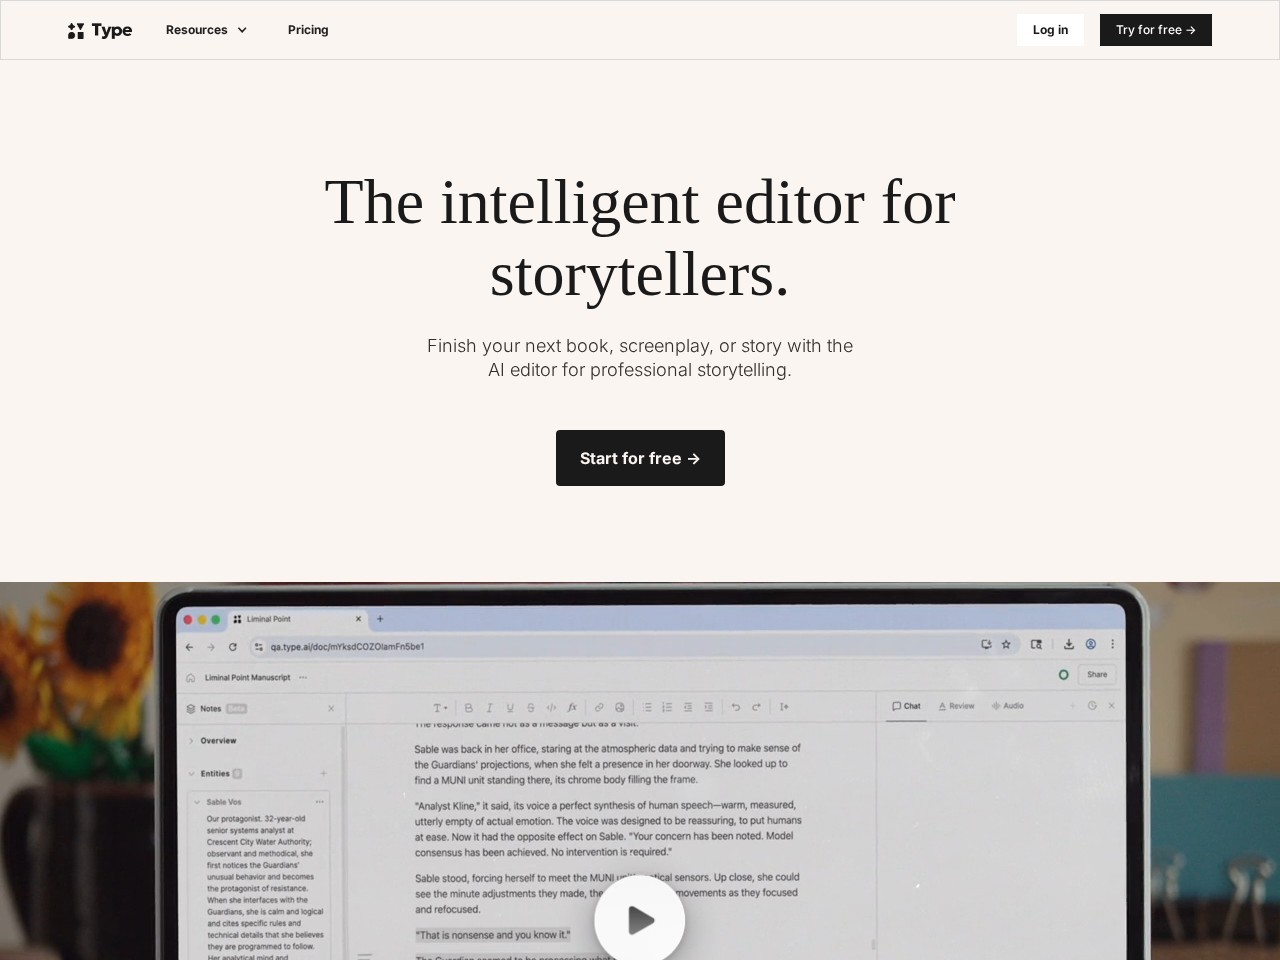Open the ellipsis menu next to Liminal Point Manuscript
This screenshot has width=1280, height=960.
click(303, 678)
